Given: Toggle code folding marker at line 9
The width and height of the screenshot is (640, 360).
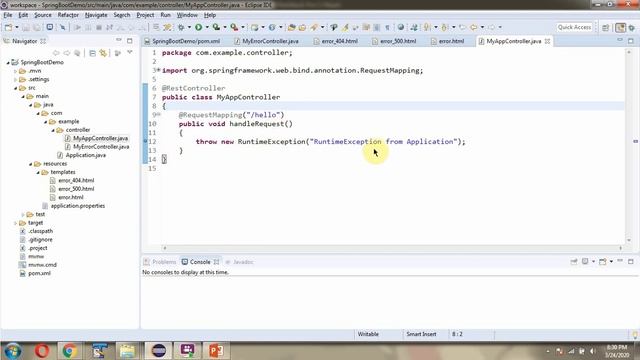Looking at the screenshot, I should pos(159,115).
